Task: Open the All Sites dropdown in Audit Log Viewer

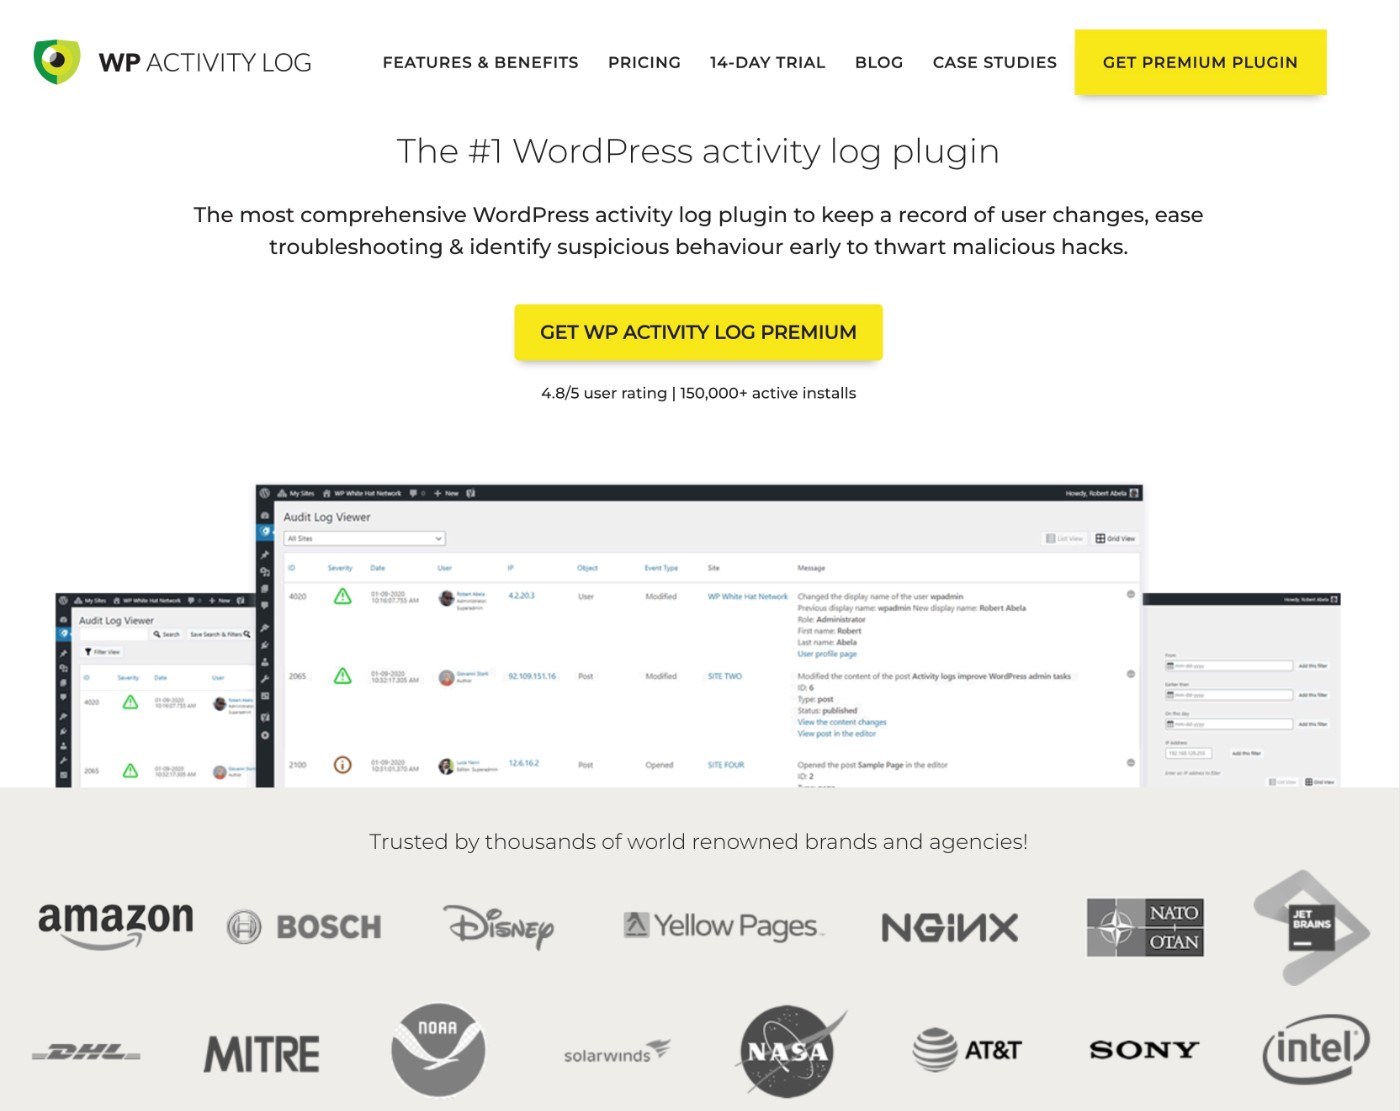Action: point(364,538)
